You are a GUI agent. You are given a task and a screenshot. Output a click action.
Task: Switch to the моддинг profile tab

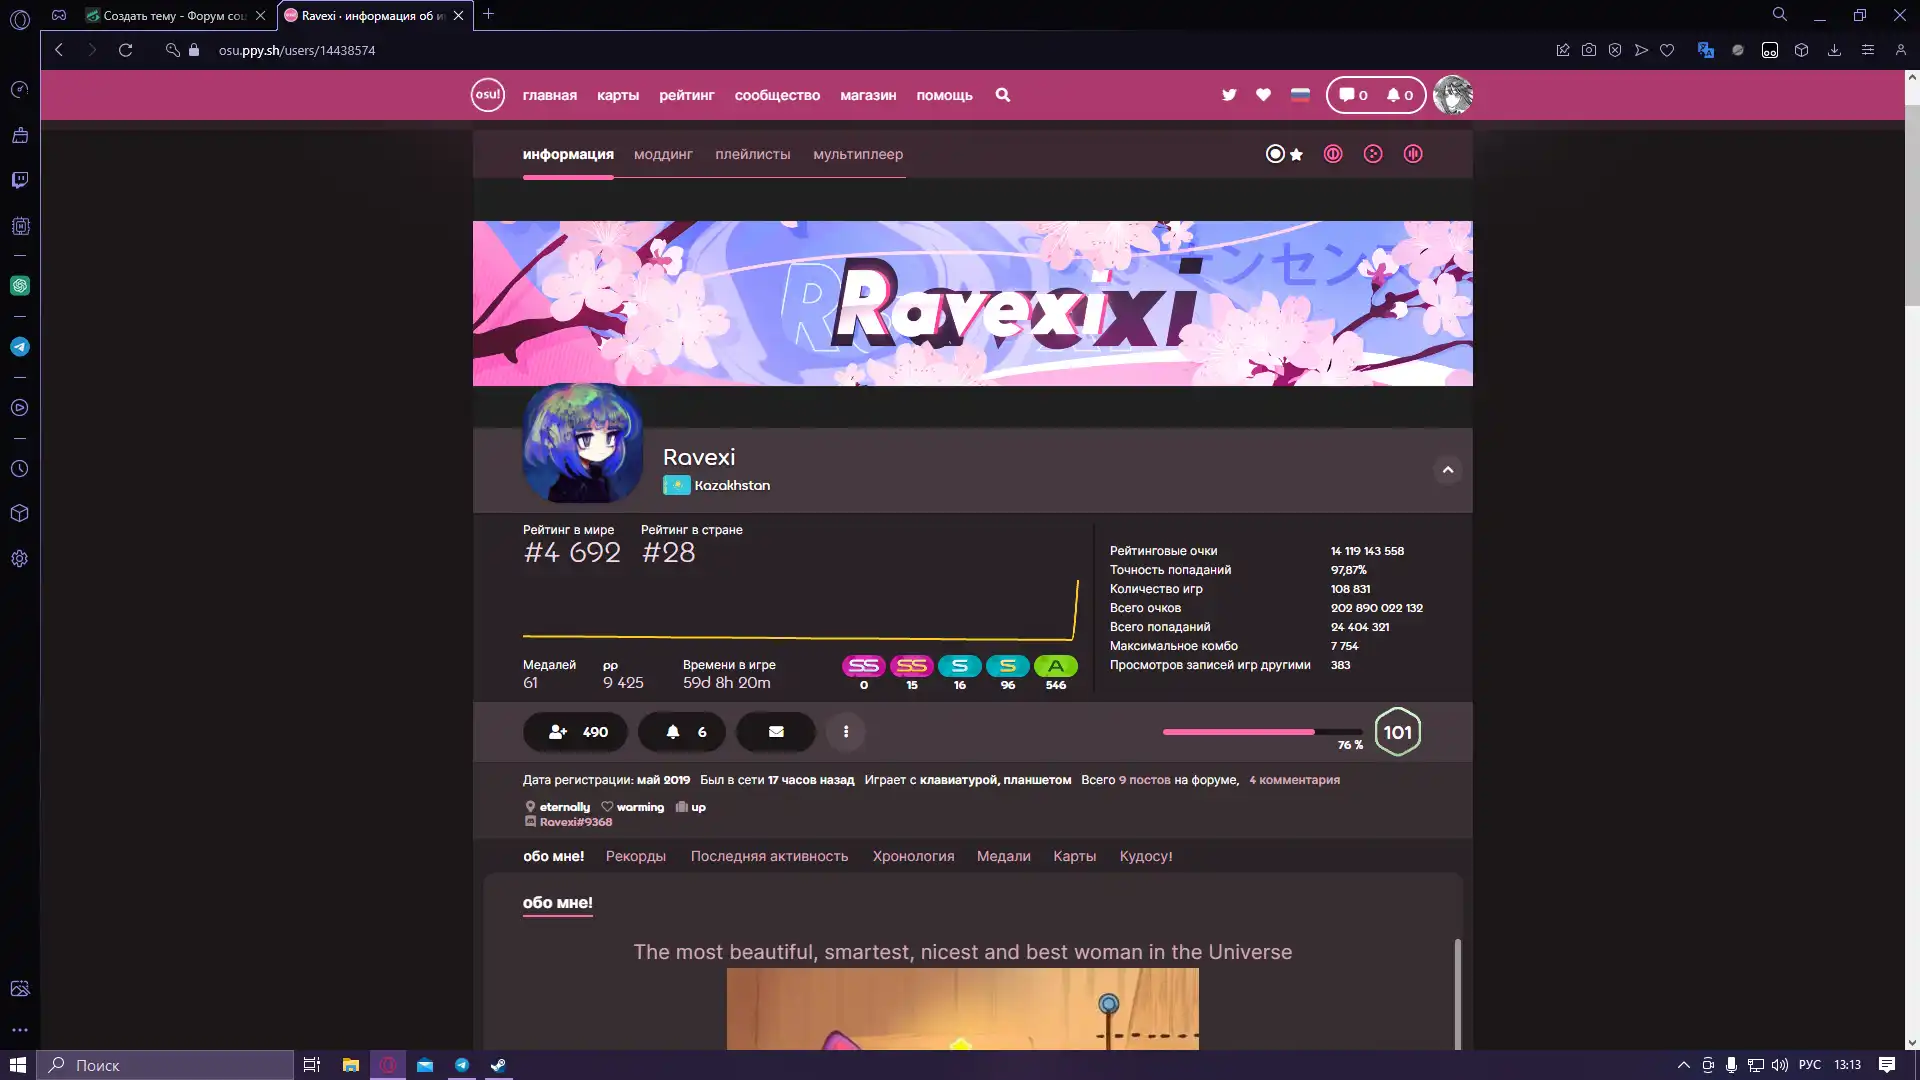663,154
